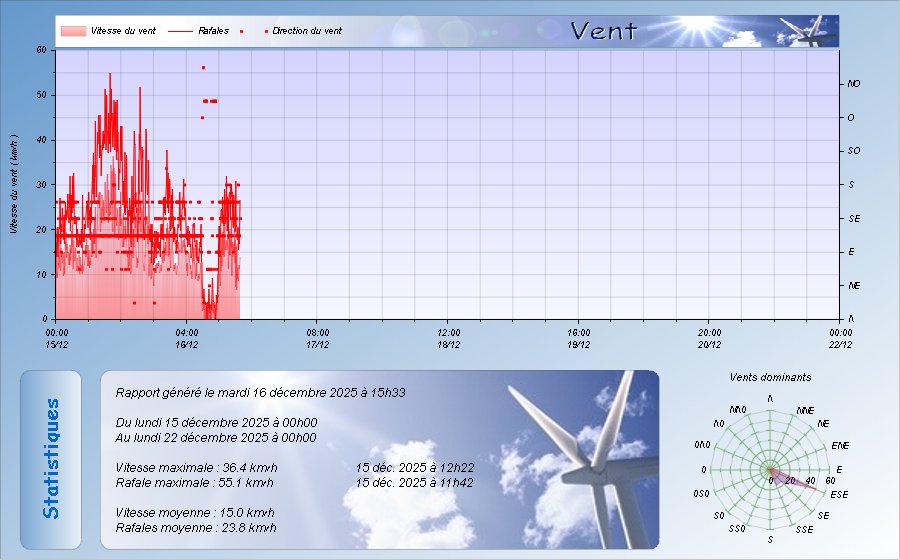Click the bright sun in the header banner
This screenshot has height=560, width=900.
point(700,22)
